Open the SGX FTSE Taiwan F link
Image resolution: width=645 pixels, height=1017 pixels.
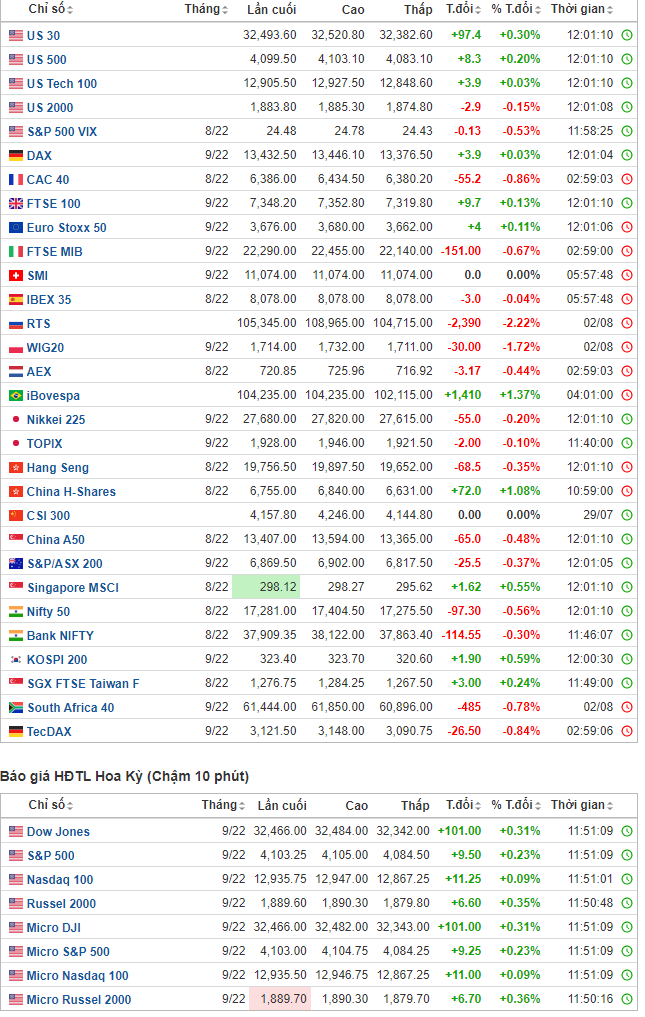tap(83, 684)
